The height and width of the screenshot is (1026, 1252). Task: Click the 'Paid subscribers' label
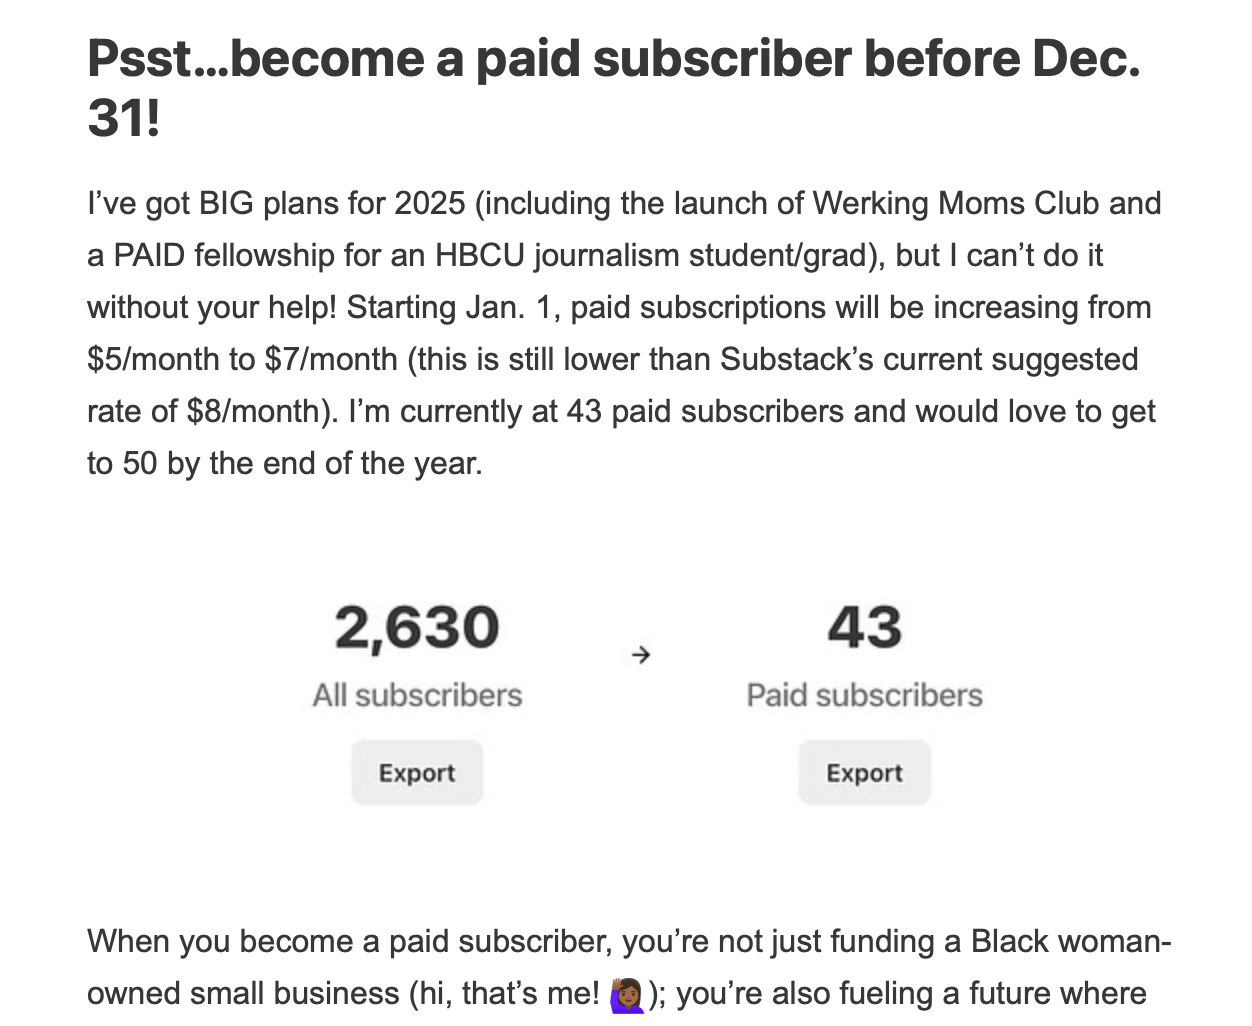point(864,695)
